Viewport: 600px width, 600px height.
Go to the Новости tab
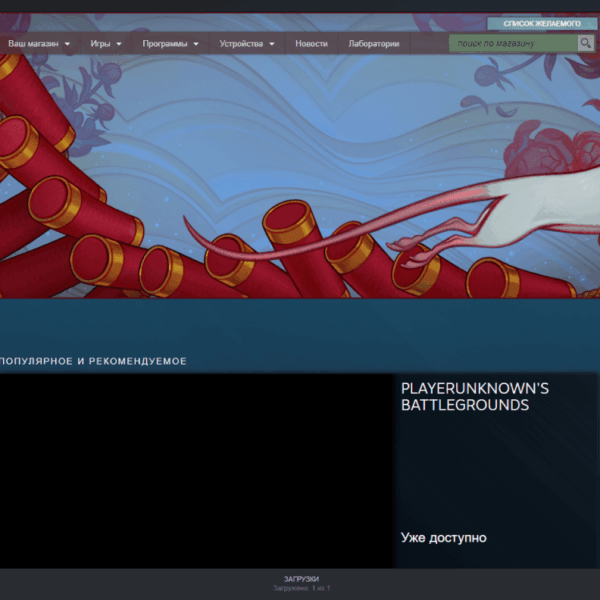(311, 44)
